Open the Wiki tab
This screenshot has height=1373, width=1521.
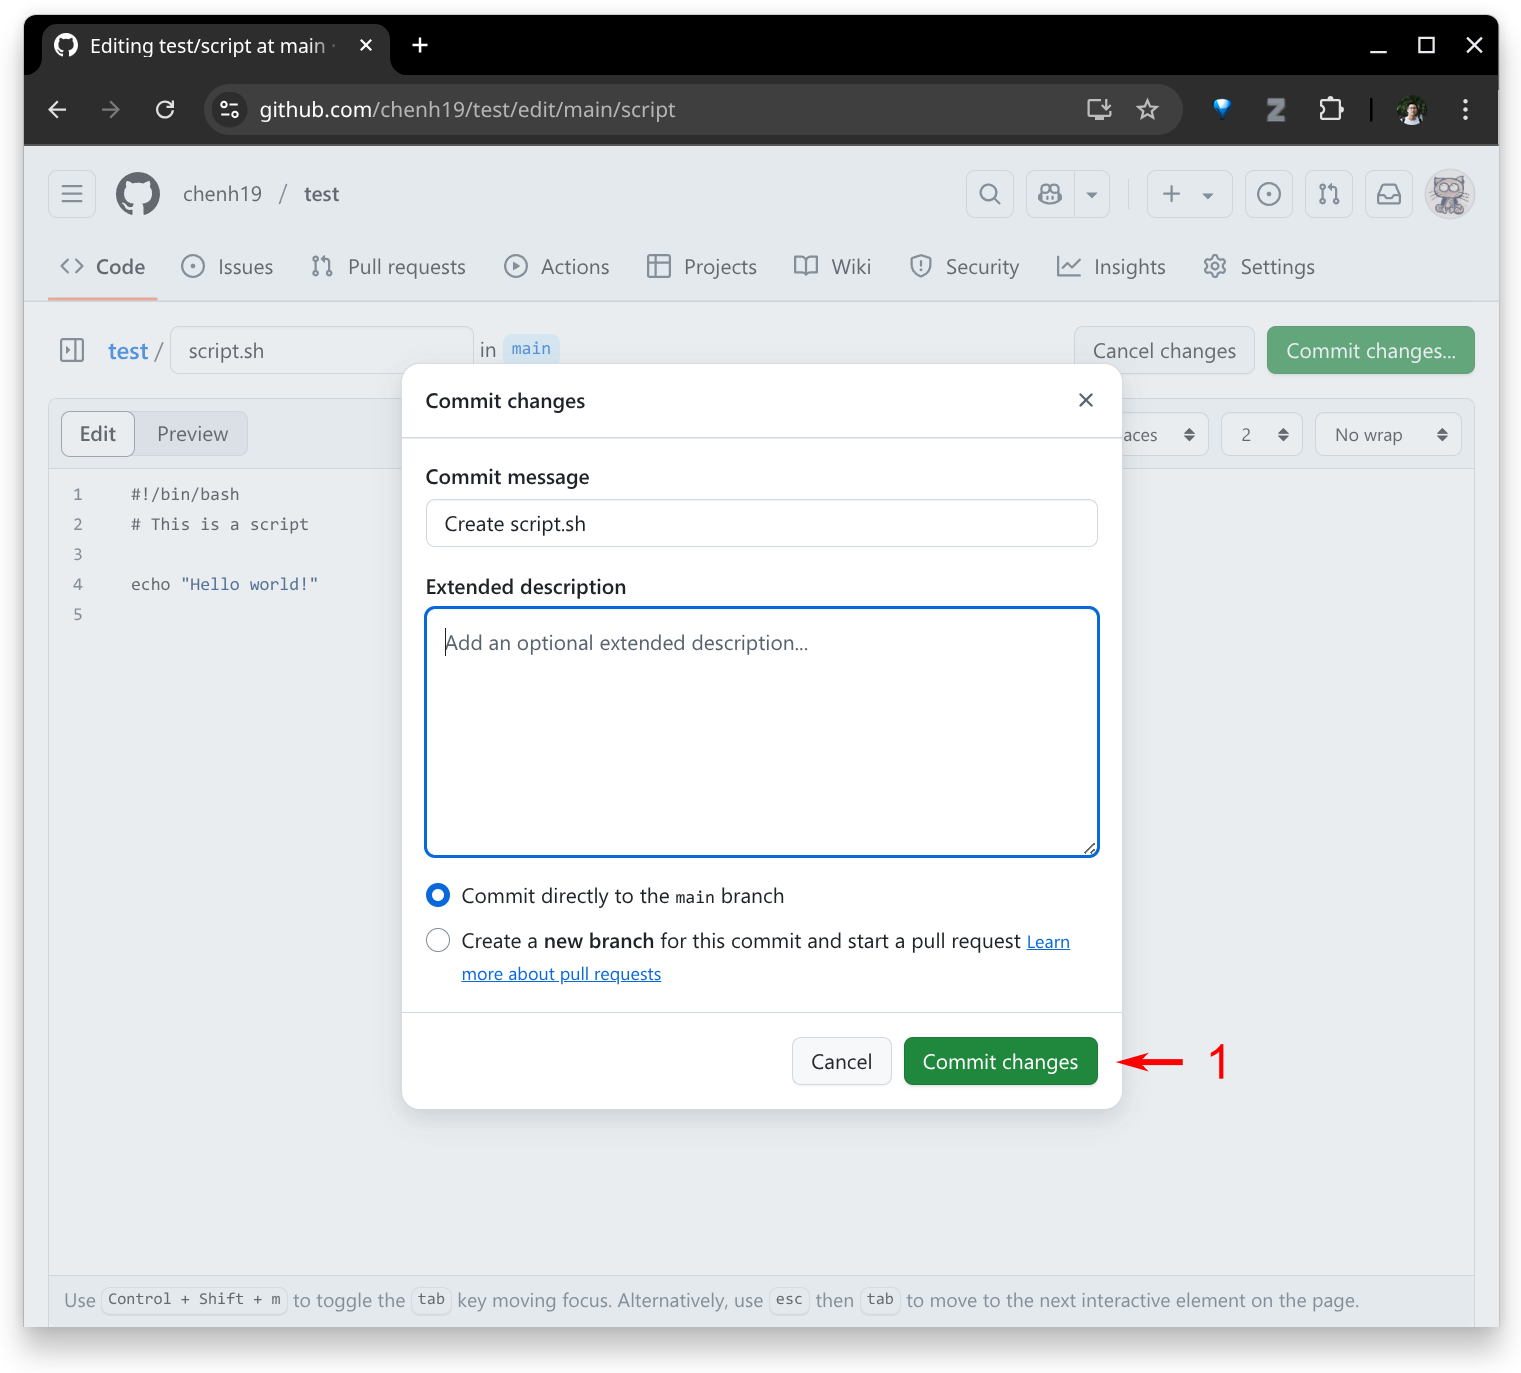pyautogui.click(x=832, y=267)
